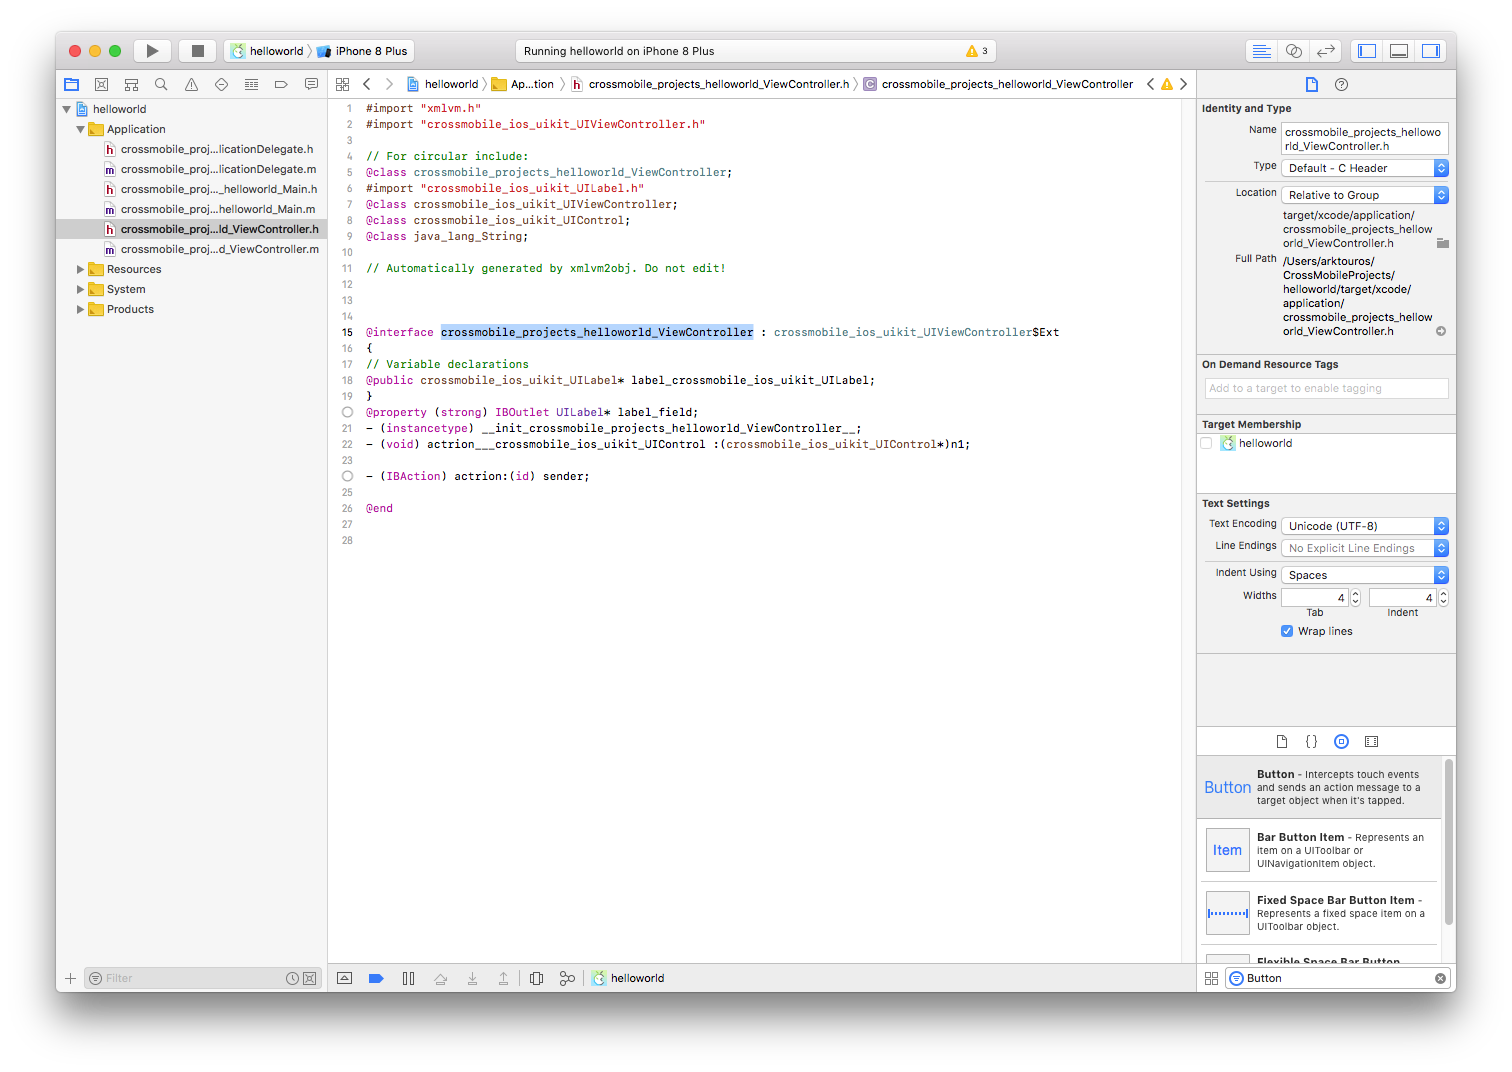The image size is (1512, 1072).
Task: Click the Indent width stepper
Action: click(x=1443, y=597)
